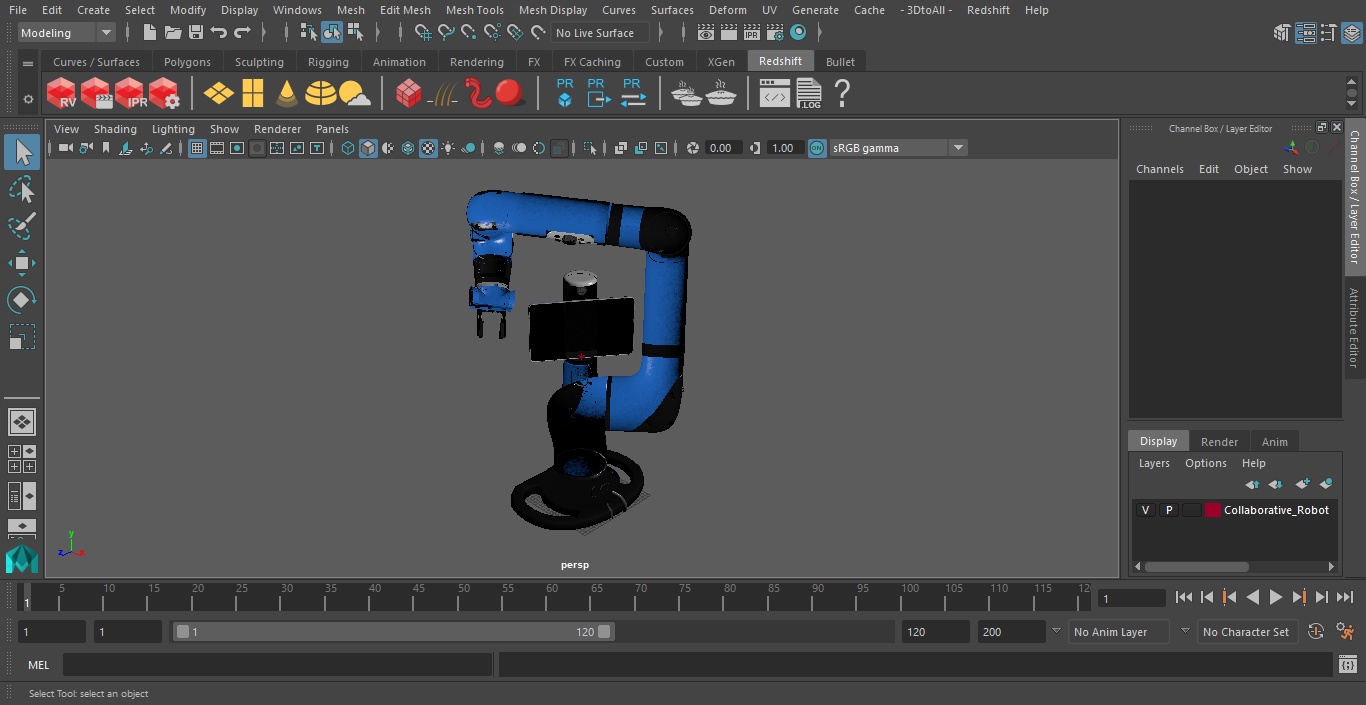Click the time range slider bar
Image resolution: width=1366 pixels, height=705 pixels.
pos(394,632)
